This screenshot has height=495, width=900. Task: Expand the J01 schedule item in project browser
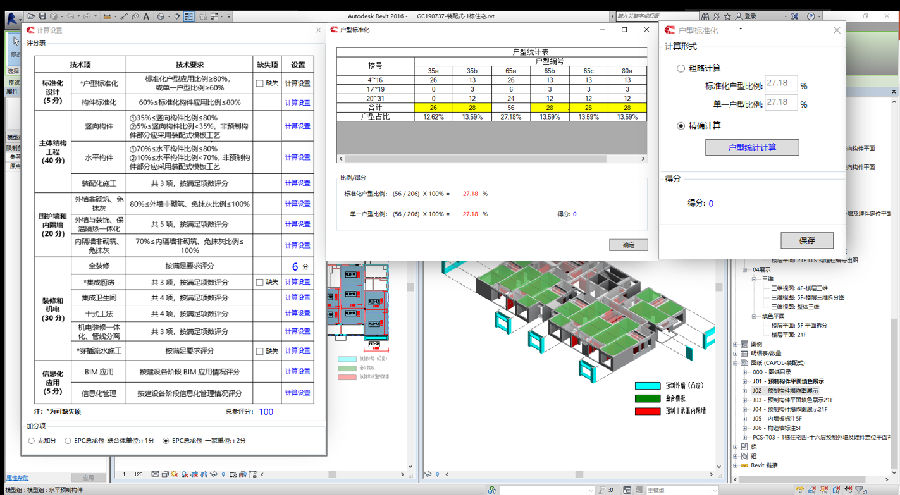coord(745,380)
